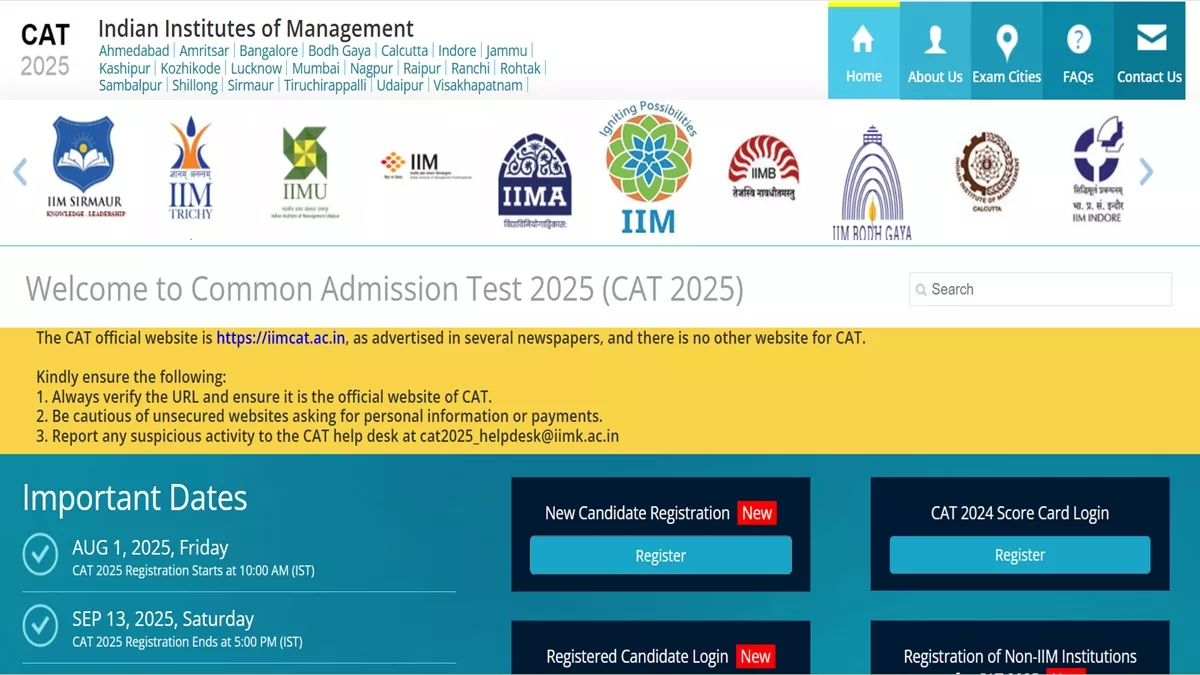This screenshot has width=1200, height=675.
Task: Click the New badge beside Registered Candidate Login
Action: point(756,656)
